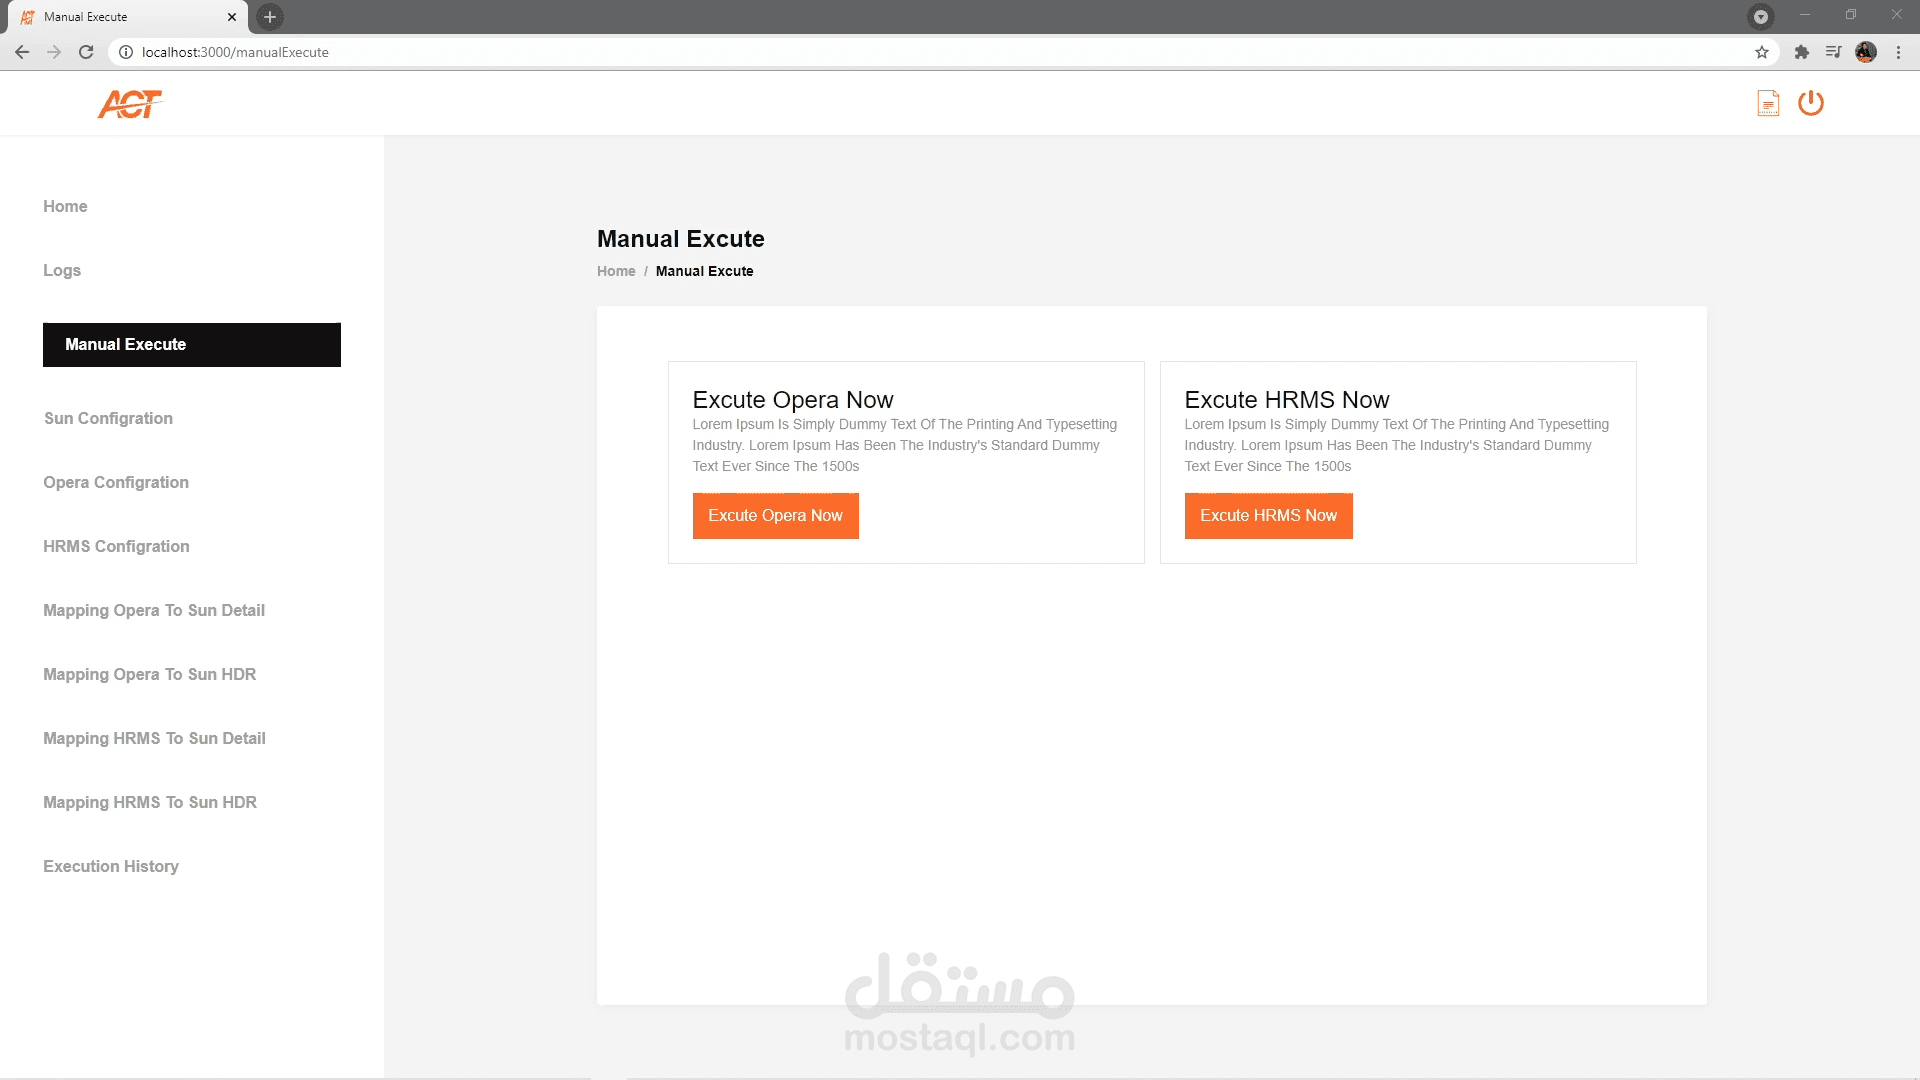Open Execution History in sidebar

tap(111, 866)
